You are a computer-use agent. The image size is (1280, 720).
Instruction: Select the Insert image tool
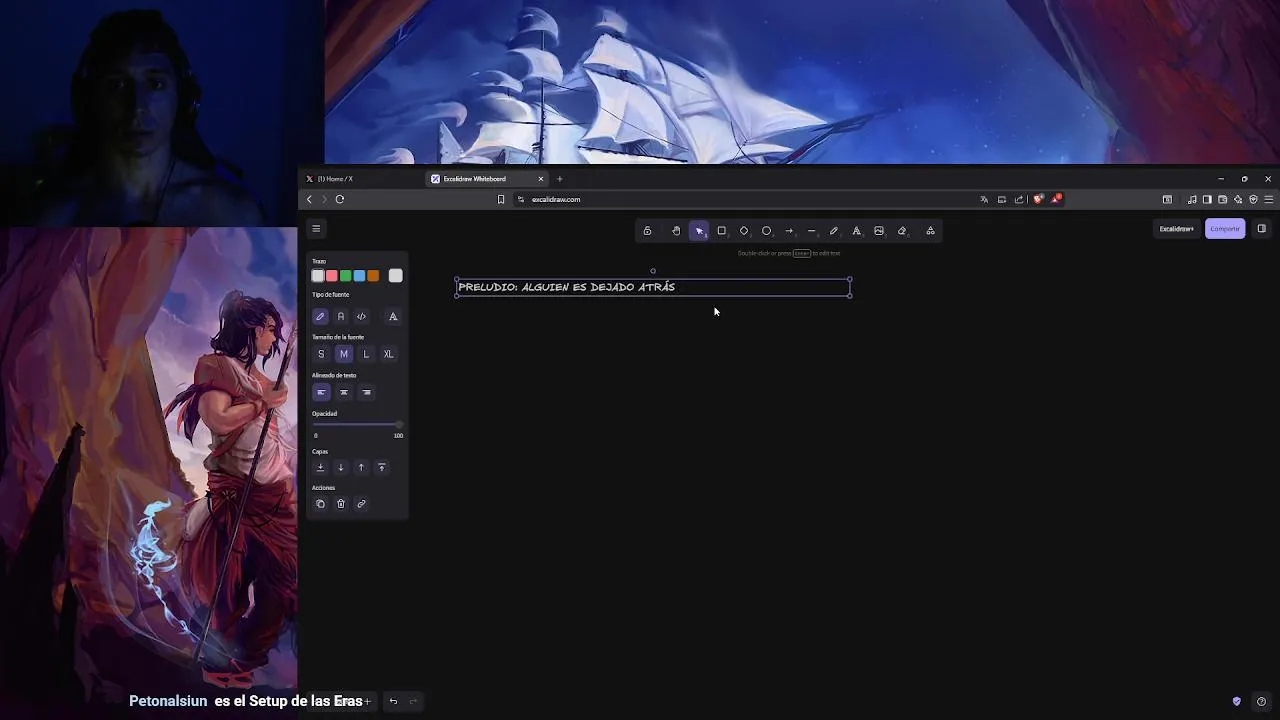tap(879, 231)
